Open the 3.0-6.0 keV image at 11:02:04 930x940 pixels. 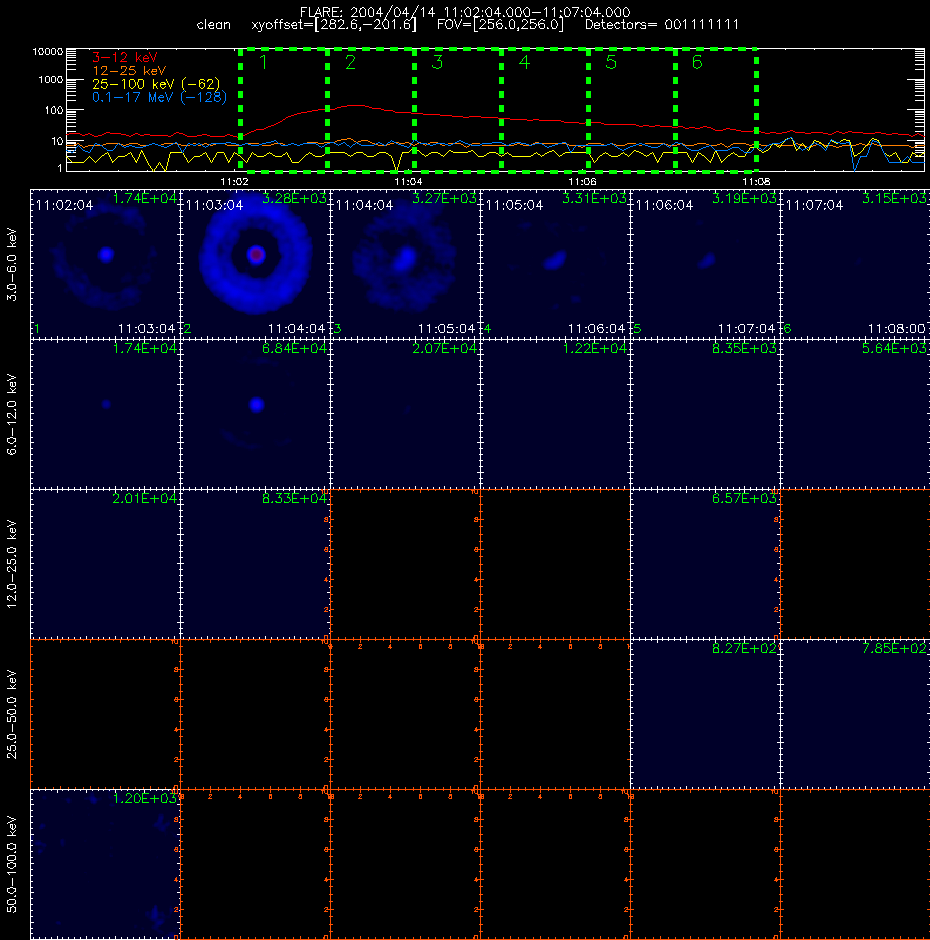coord(106,264)
